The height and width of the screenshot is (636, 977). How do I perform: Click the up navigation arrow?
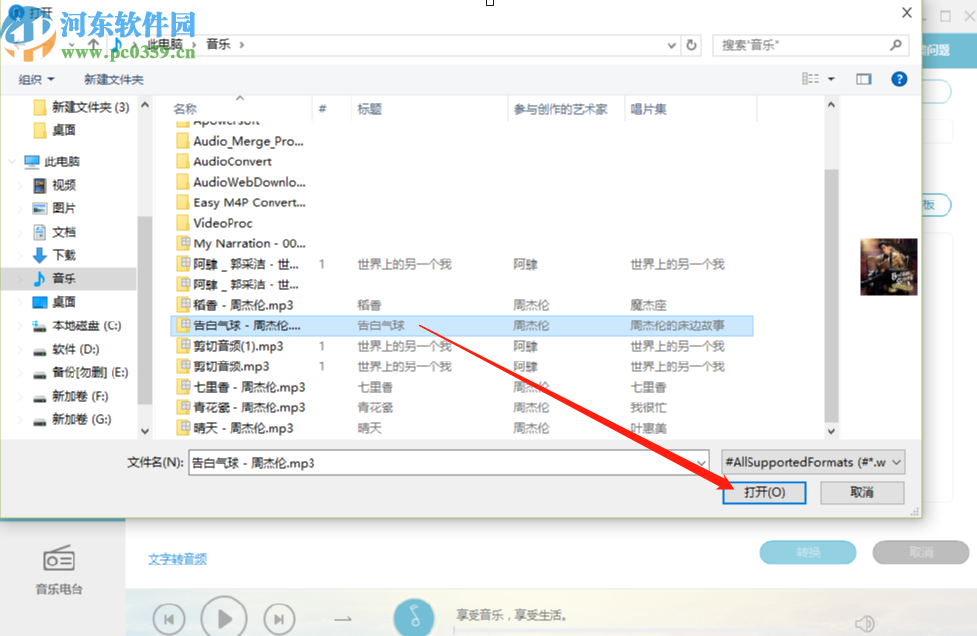click(x=93, y=44)
